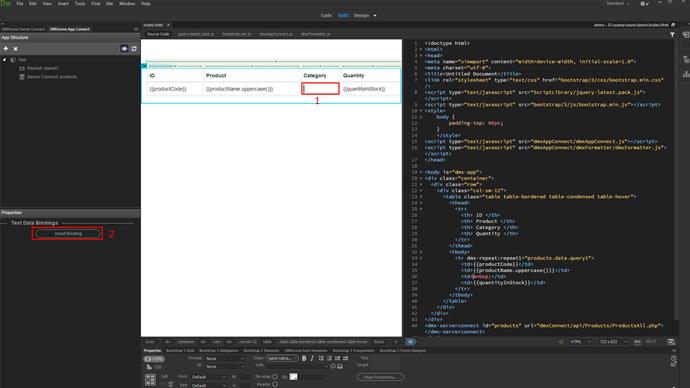Open the File menu
Screen dimensions: 690x388
coord(20,4)
